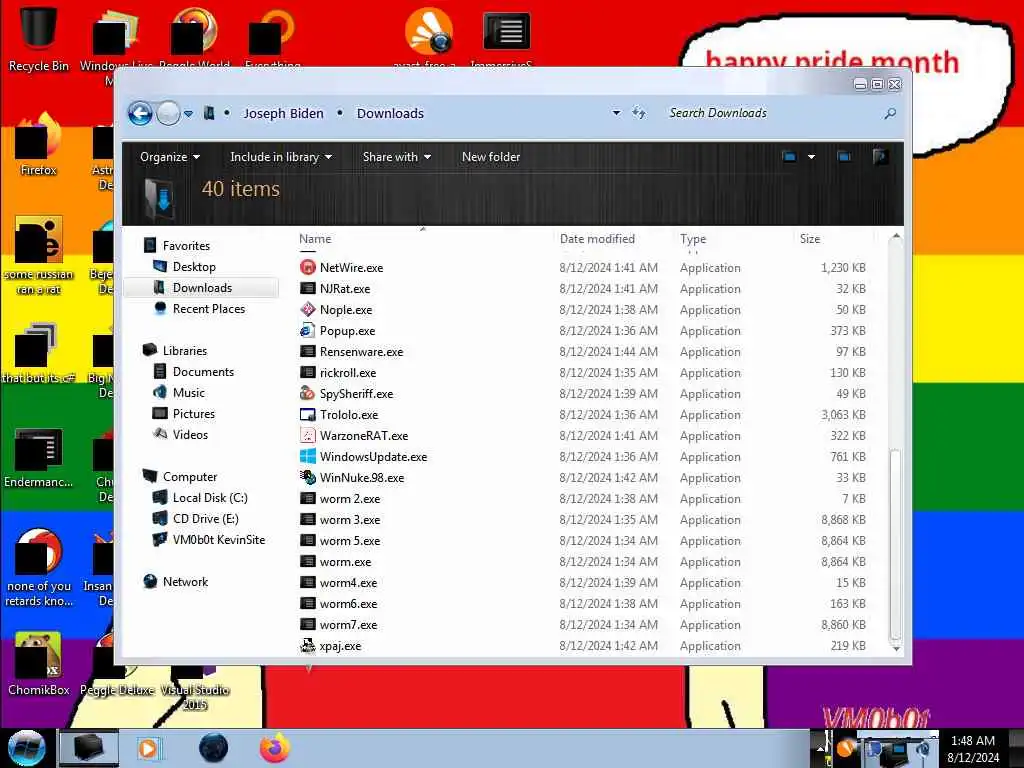
Task: Select the worm6.exe file name
Action: (x=348, y=603)
